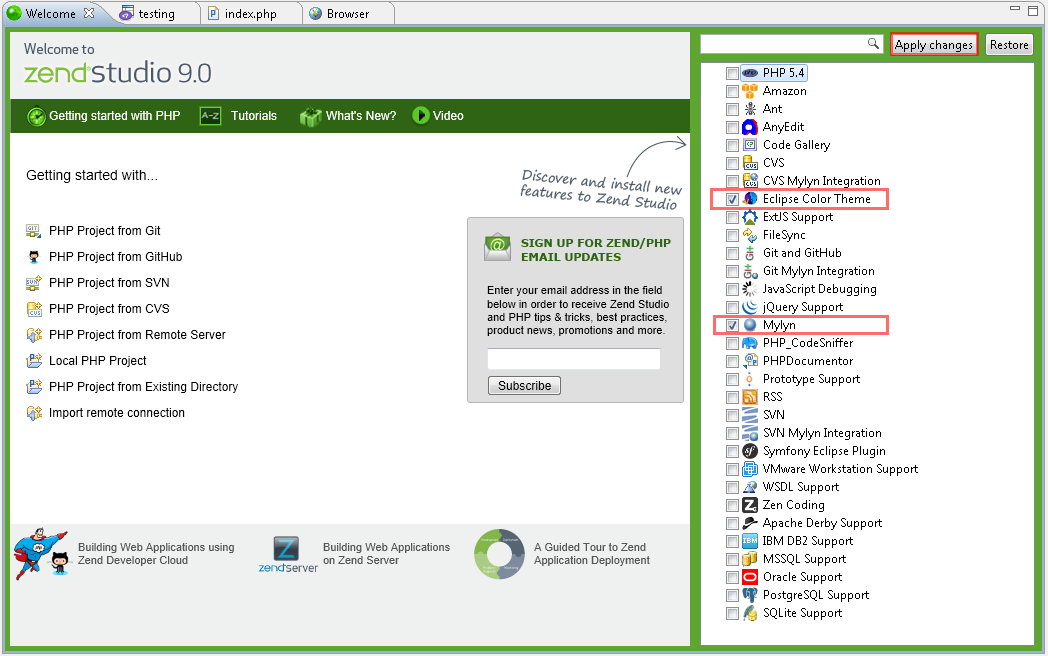Switch to the index.php tab
This screenshot has height=656, width=1048.
click(x=249, y=14)
